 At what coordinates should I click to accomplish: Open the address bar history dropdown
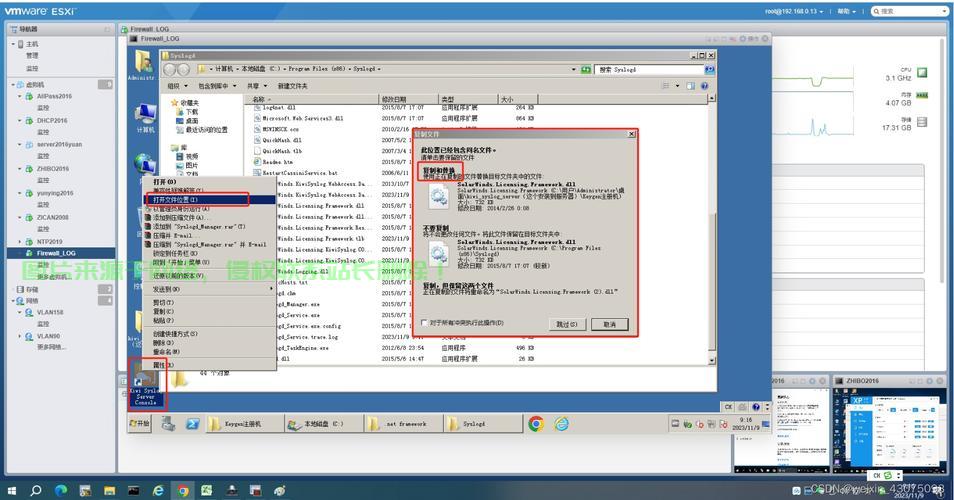[573, 69]
